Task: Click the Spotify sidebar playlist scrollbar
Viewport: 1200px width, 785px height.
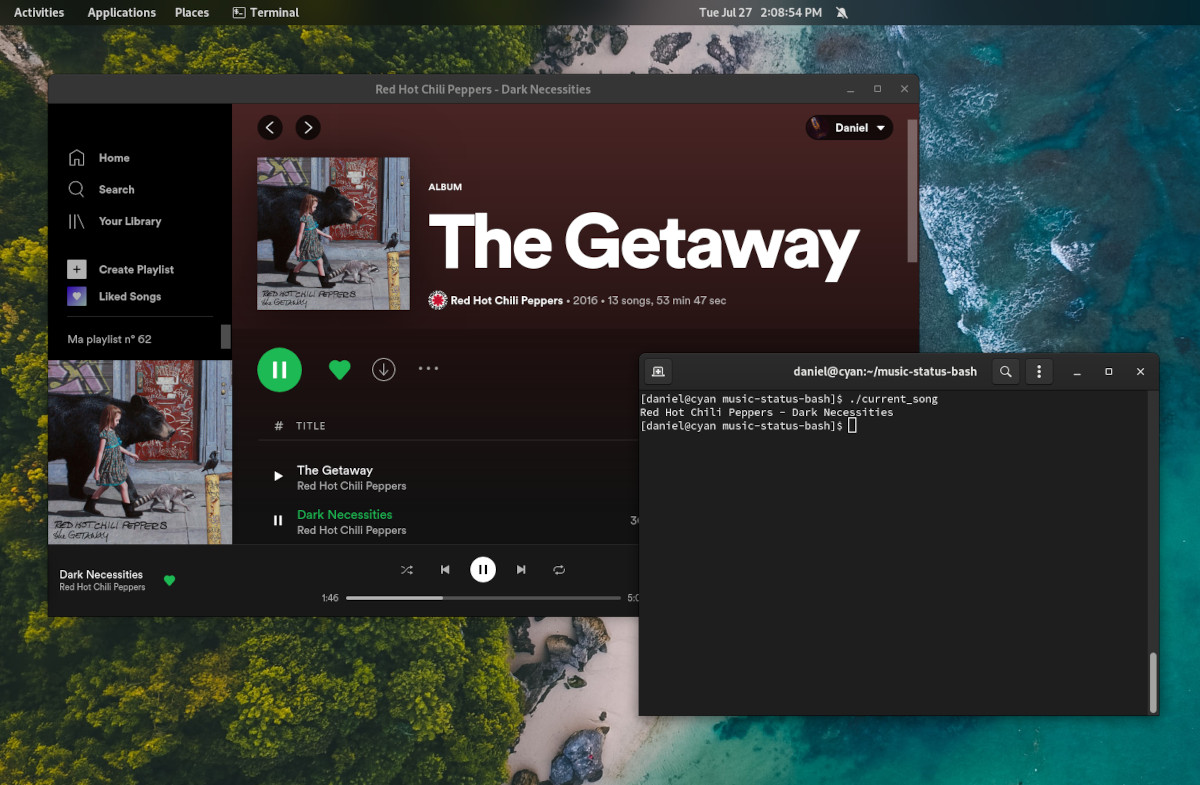Action: 226,336
